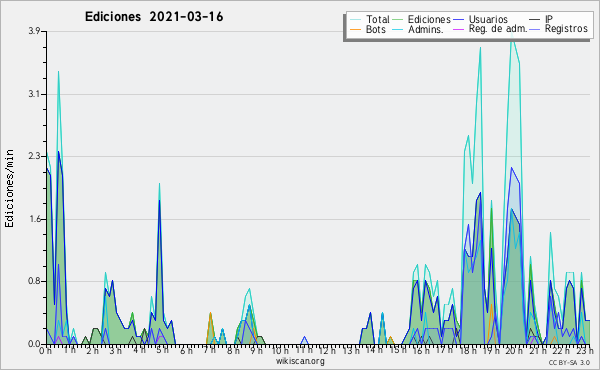
Task: Click the Ediciones/min axis title
Action: [9, 188]
